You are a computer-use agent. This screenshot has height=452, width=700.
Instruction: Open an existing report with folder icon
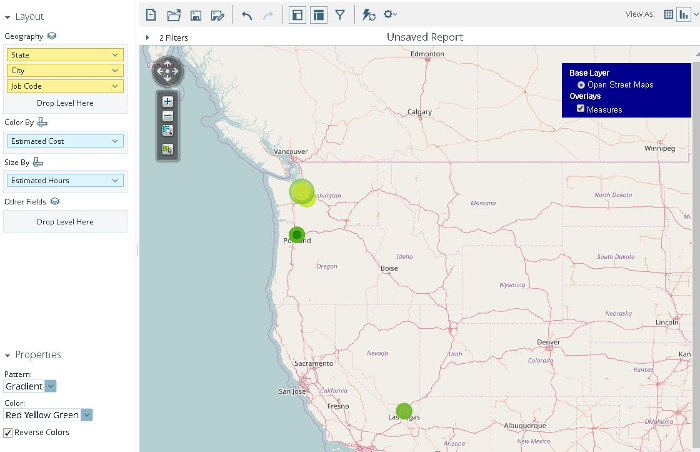(174, 15)
